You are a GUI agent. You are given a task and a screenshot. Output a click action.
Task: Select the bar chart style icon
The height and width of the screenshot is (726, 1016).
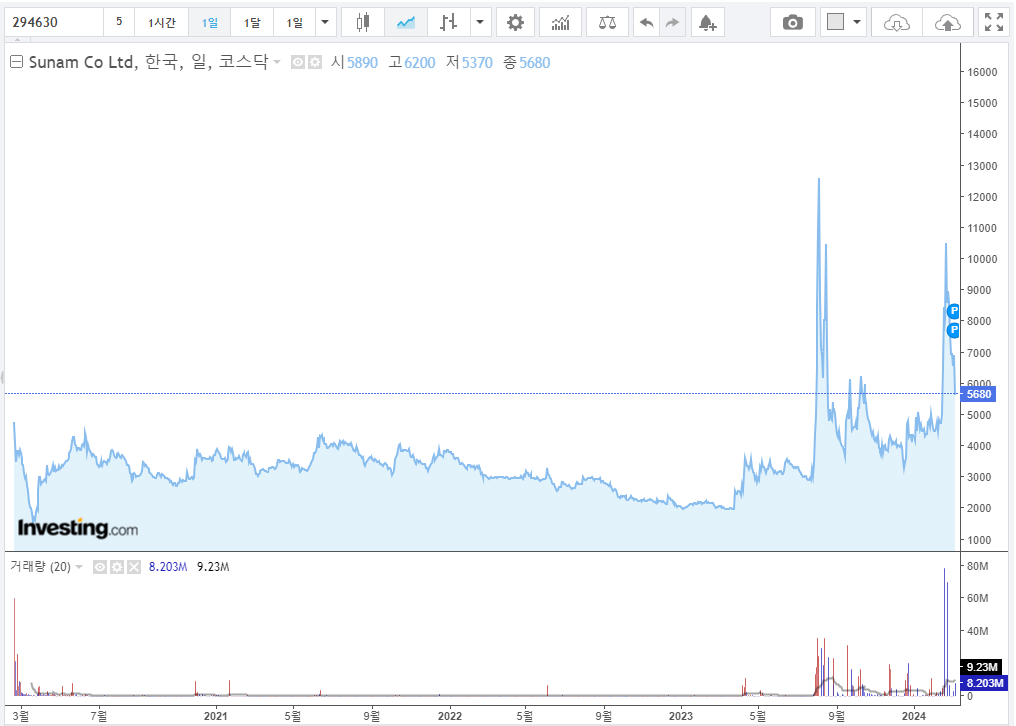[x=448, y=23]
